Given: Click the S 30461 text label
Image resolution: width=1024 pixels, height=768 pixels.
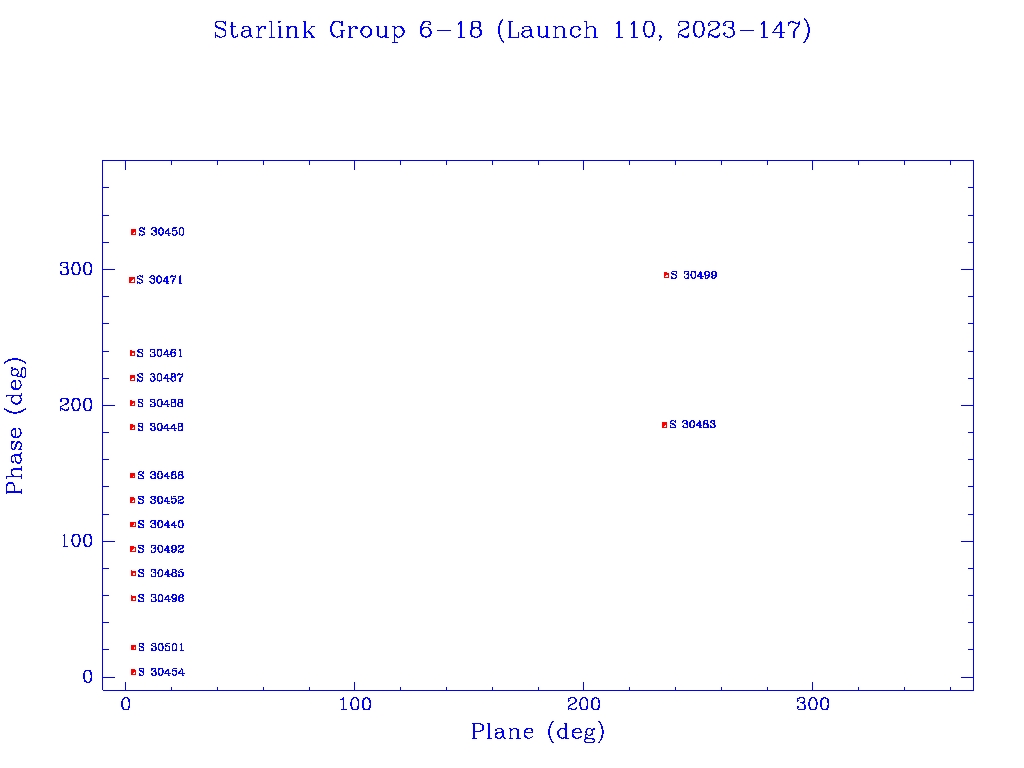Looking at the screenshot, I should coord(160,353).
